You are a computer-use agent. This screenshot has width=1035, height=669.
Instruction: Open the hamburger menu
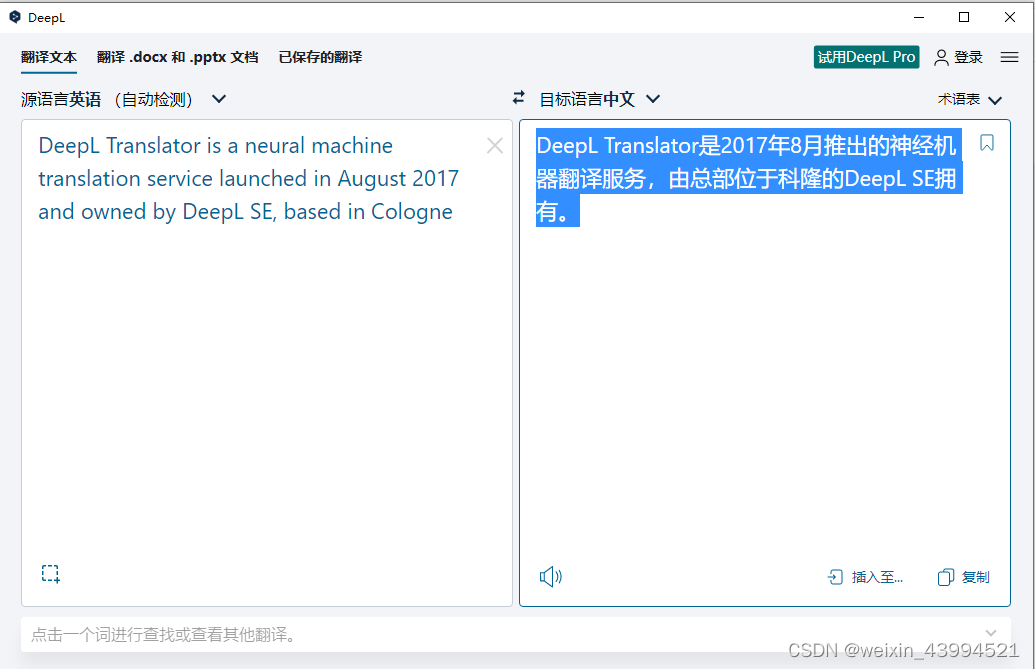pos(1009,57)
